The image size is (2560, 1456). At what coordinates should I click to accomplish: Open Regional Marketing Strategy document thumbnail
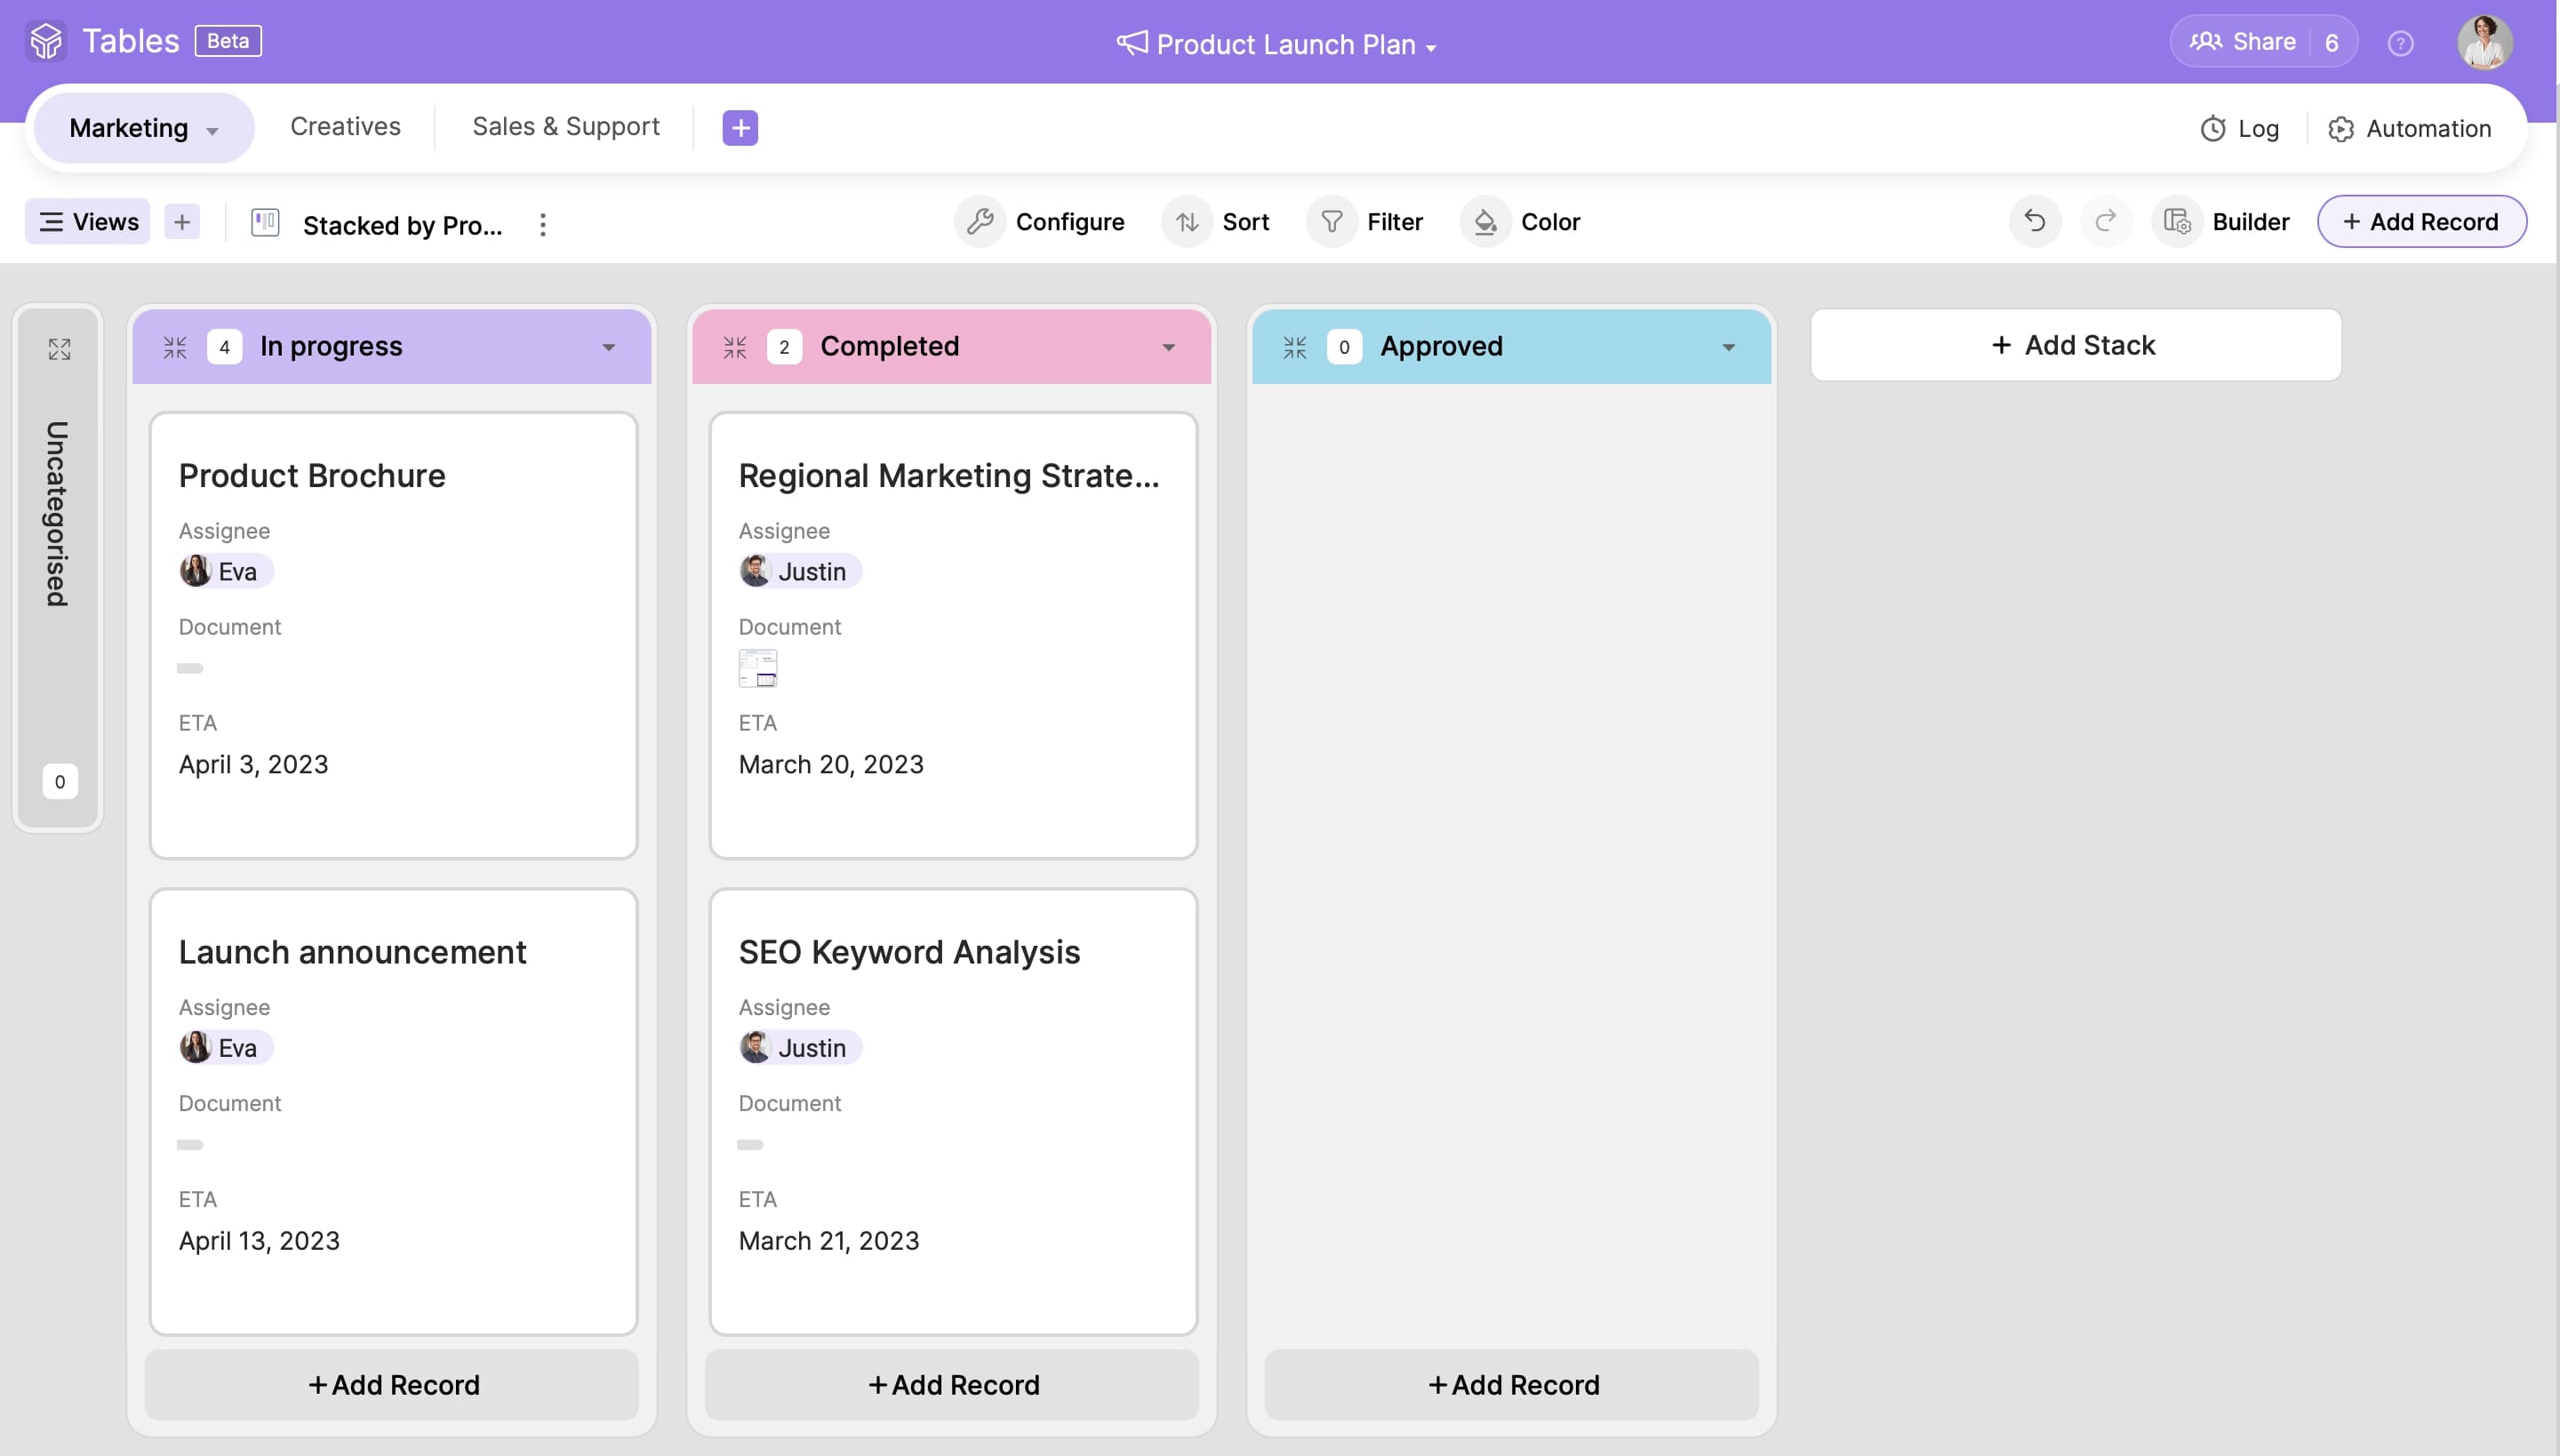(x=758, y=668)
